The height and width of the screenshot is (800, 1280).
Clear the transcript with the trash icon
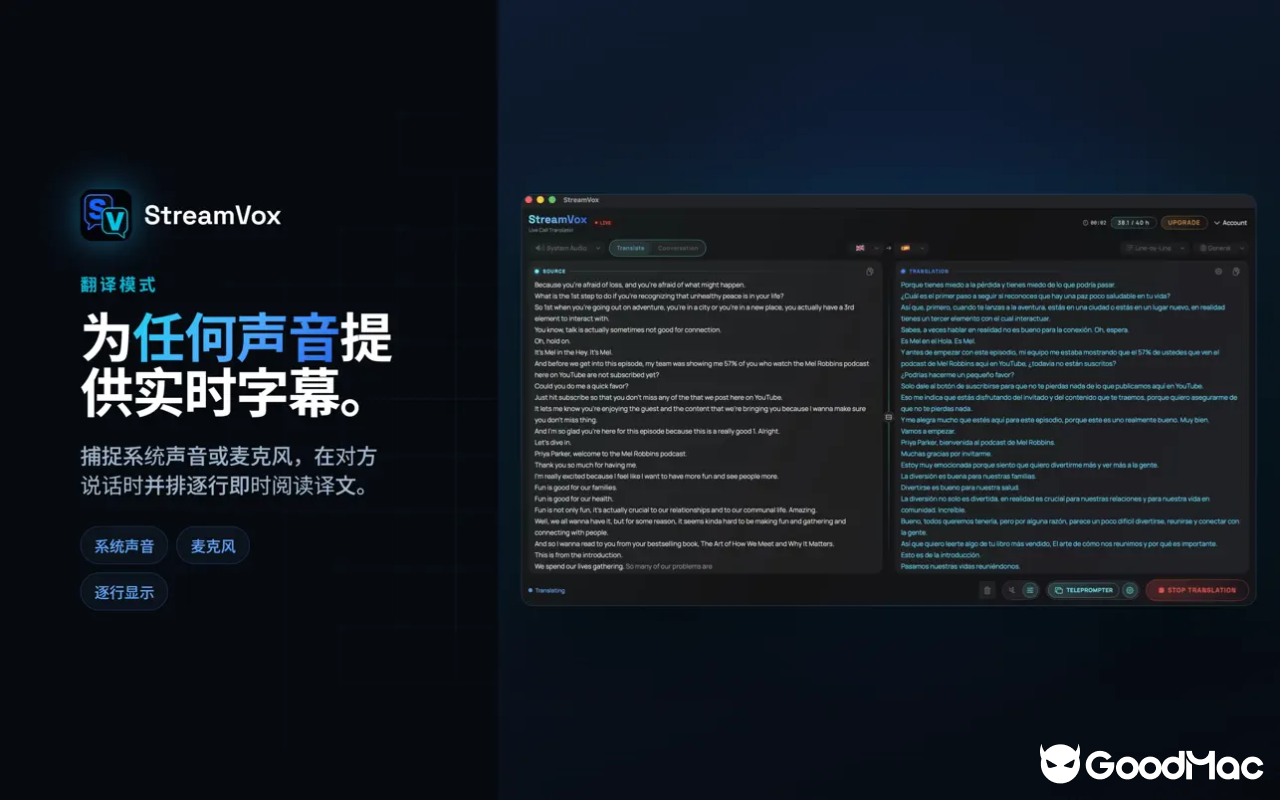987,590
